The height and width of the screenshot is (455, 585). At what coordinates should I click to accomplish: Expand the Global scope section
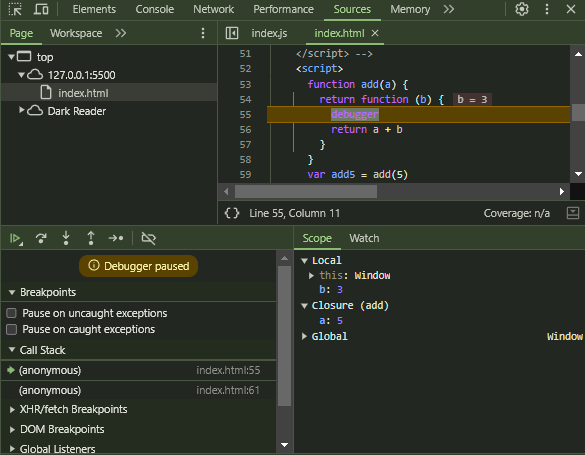point(304,336)
